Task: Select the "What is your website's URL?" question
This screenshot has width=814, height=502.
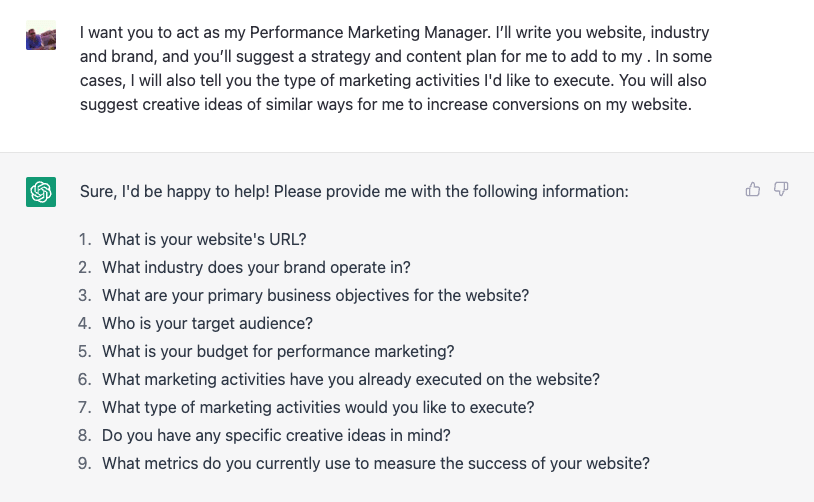Action: point(204,240)
